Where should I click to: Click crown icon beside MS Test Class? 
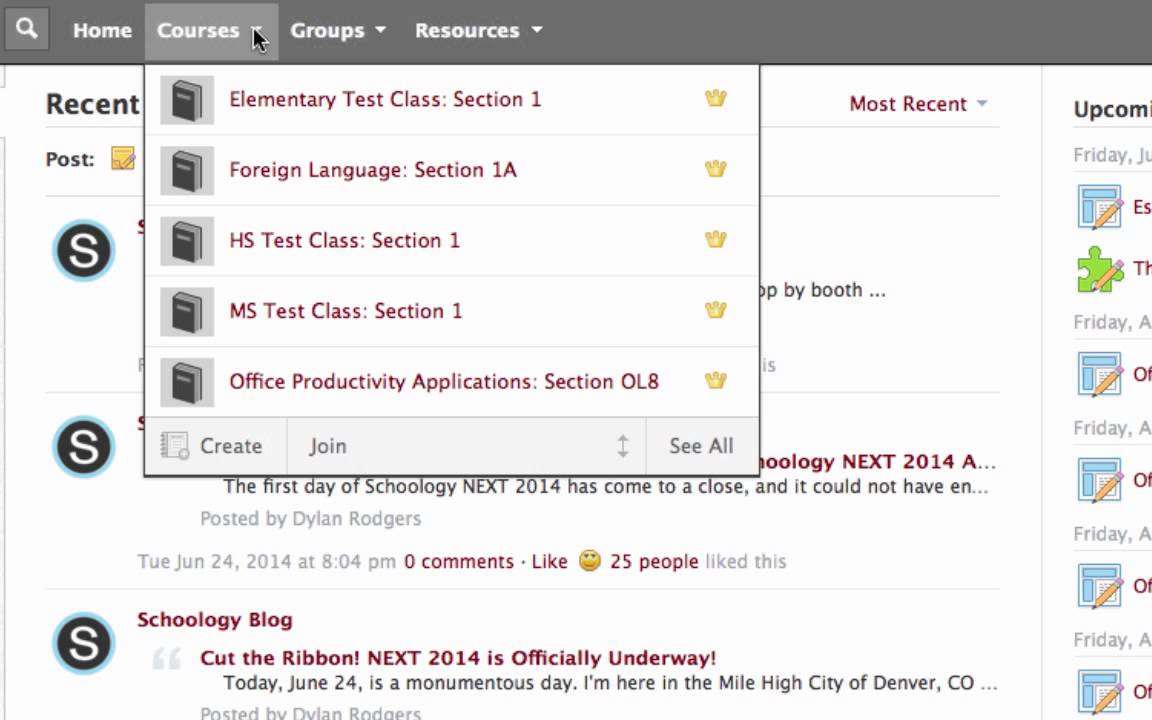(x=716, y=309)
